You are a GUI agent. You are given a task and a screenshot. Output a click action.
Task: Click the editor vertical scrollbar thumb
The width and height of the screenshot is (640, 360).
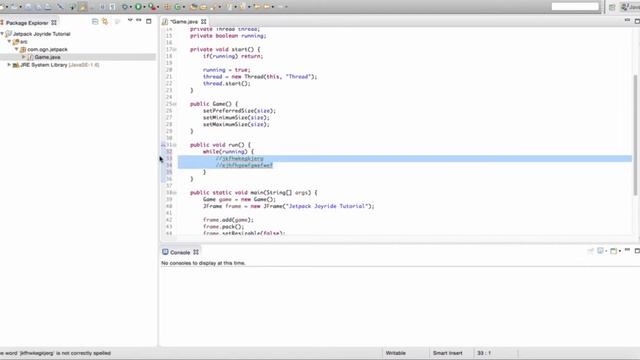[635, 135]
